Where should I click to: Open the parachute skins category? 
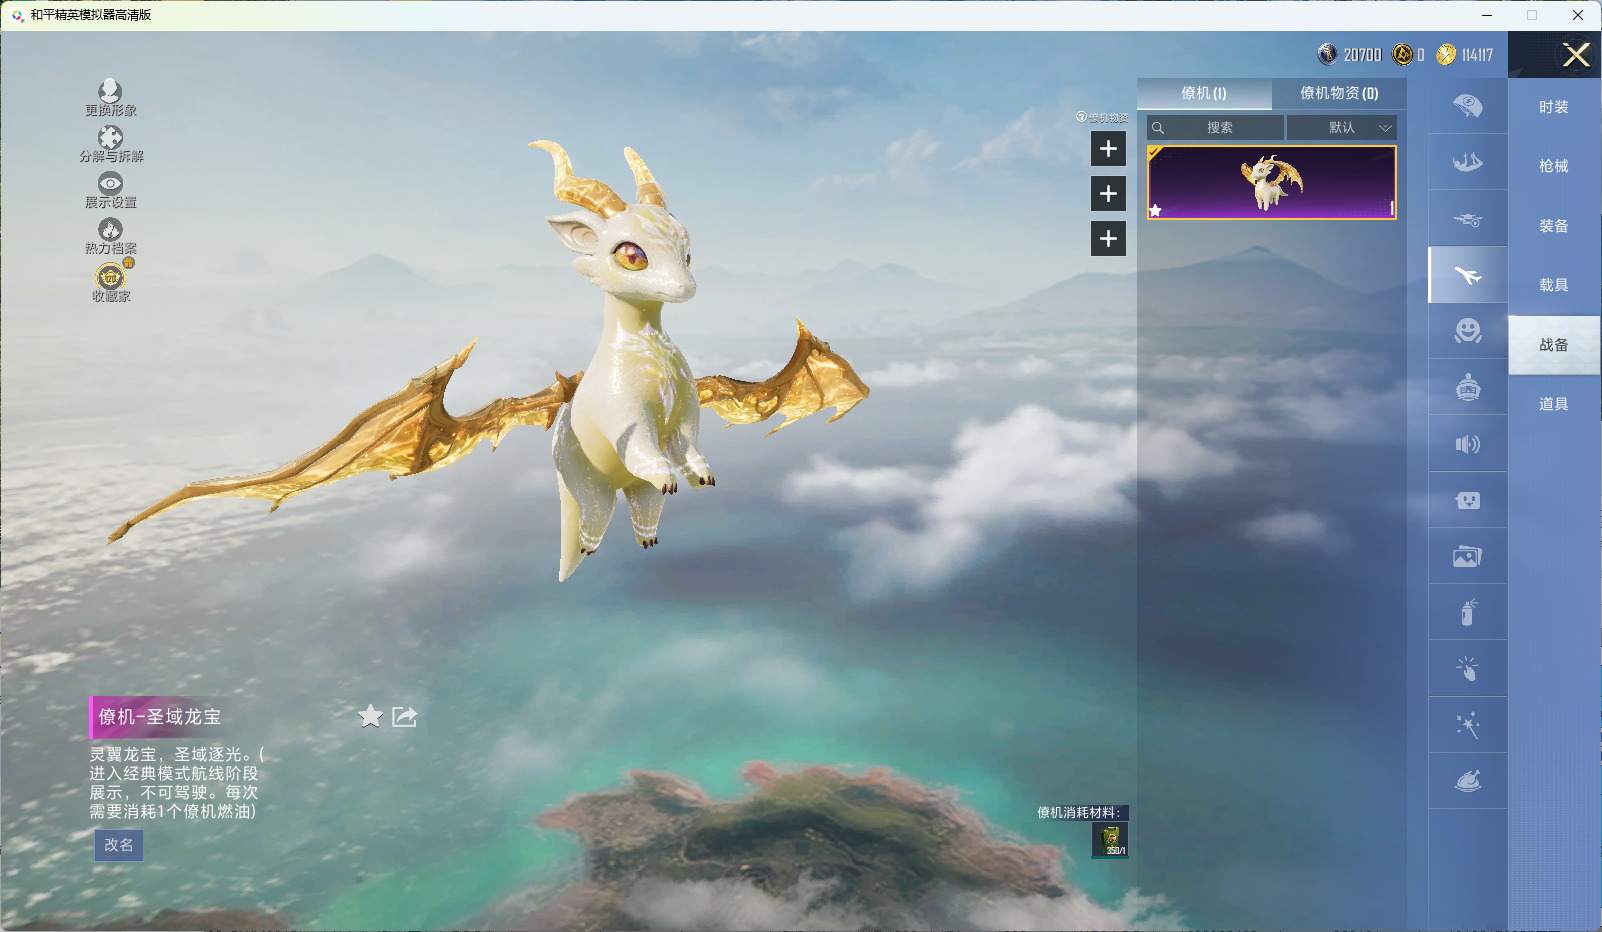pos(1467,106)
